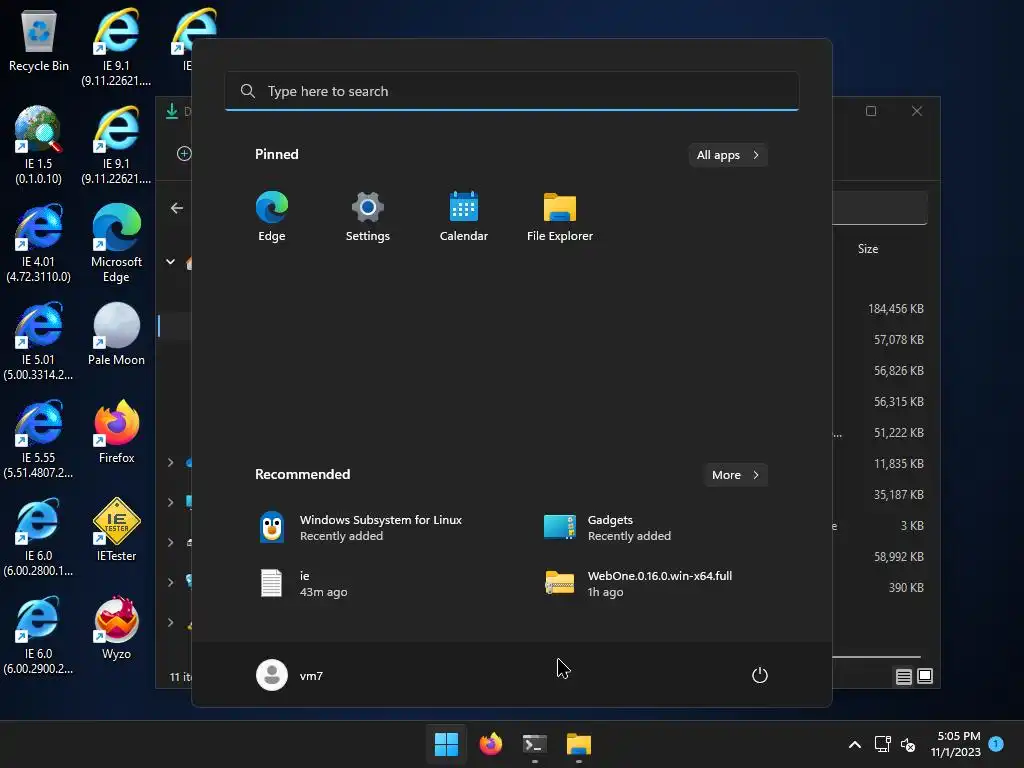Screen dimensions: 1024x768
Task: Show hidden icons in system tray
Action: pos(855,744)
